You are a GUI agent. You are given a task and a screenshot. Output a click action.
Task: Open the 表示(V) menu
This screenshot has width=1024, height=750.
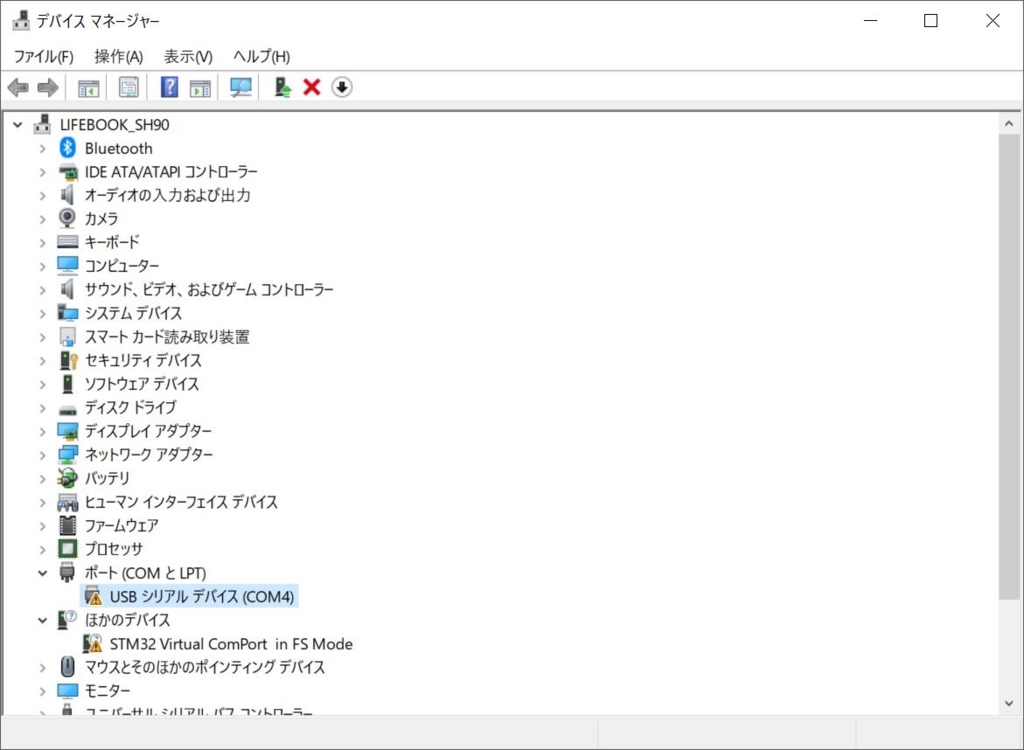(x=188, y=56)
